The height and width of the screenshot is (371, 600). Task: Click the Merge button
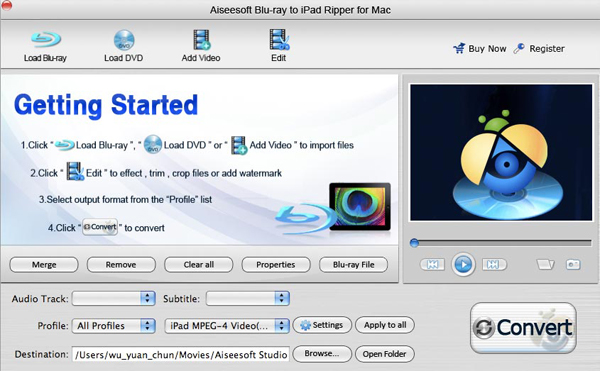44,265
